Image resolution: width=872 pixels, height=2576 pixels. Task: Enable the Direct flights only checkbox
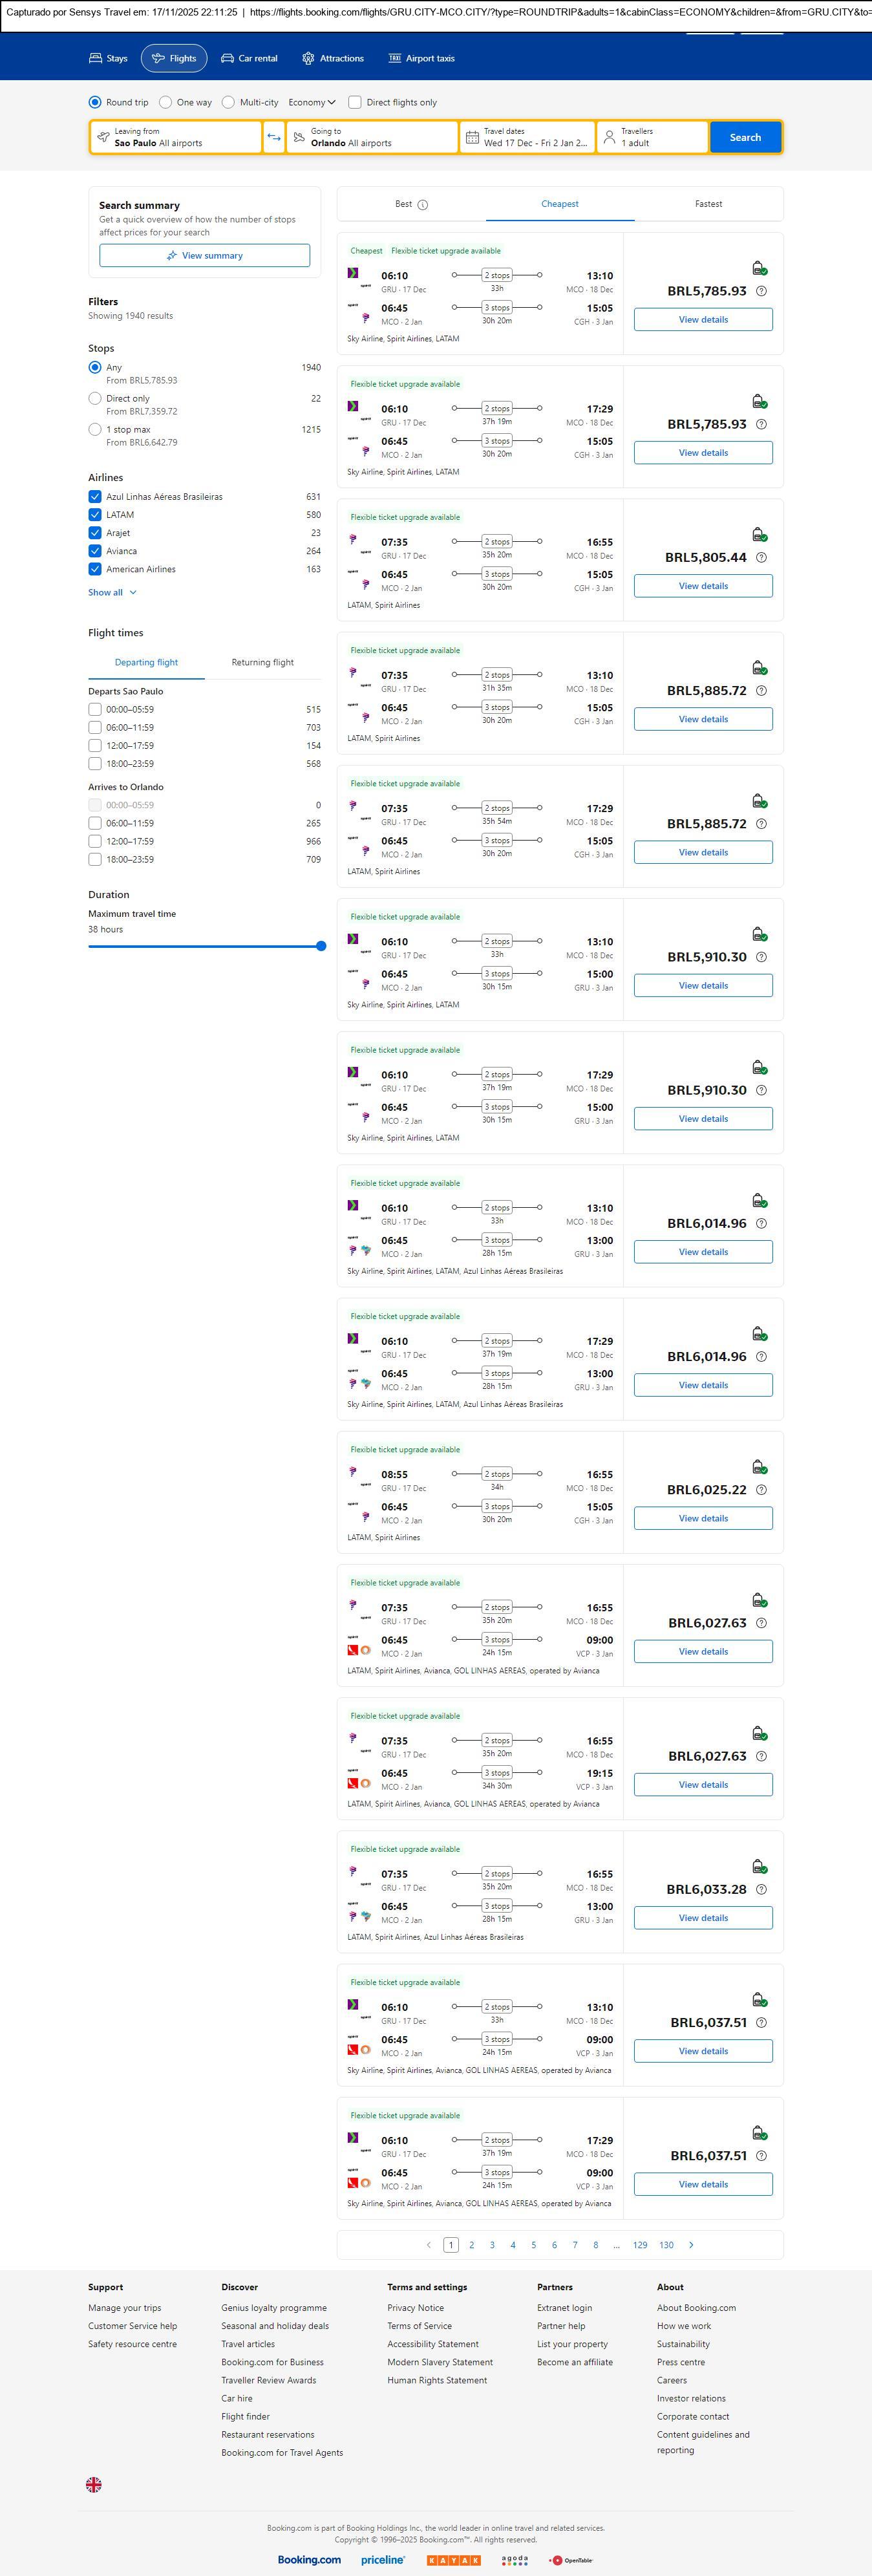[354, 102]
